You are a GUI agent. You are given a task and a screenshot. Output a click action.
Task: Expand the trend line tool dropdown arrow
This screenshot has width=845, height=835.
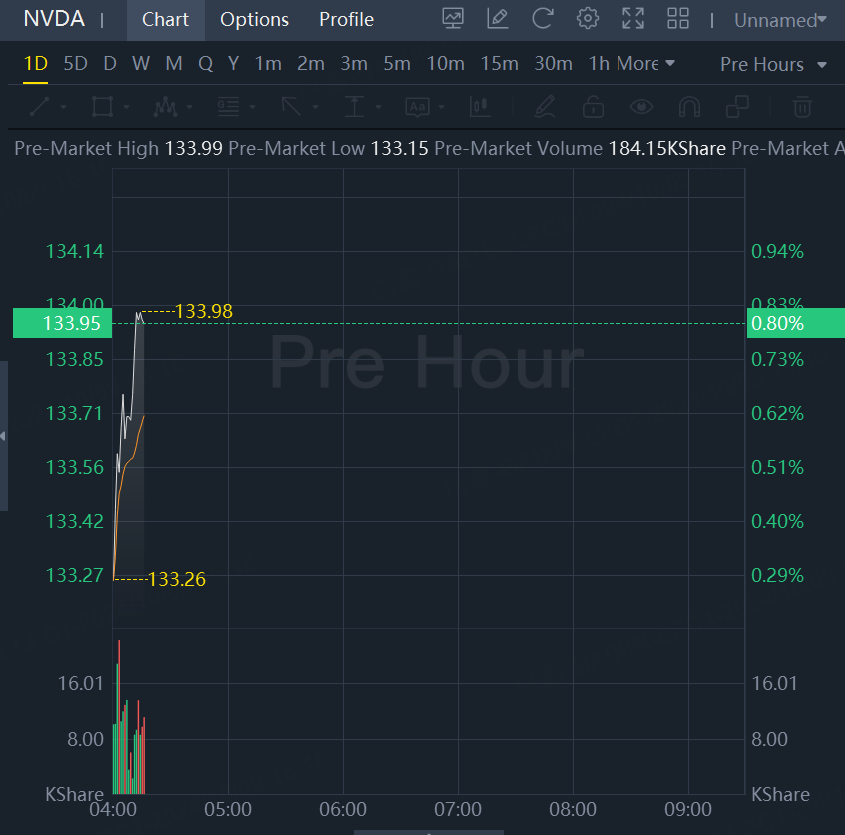64,107
